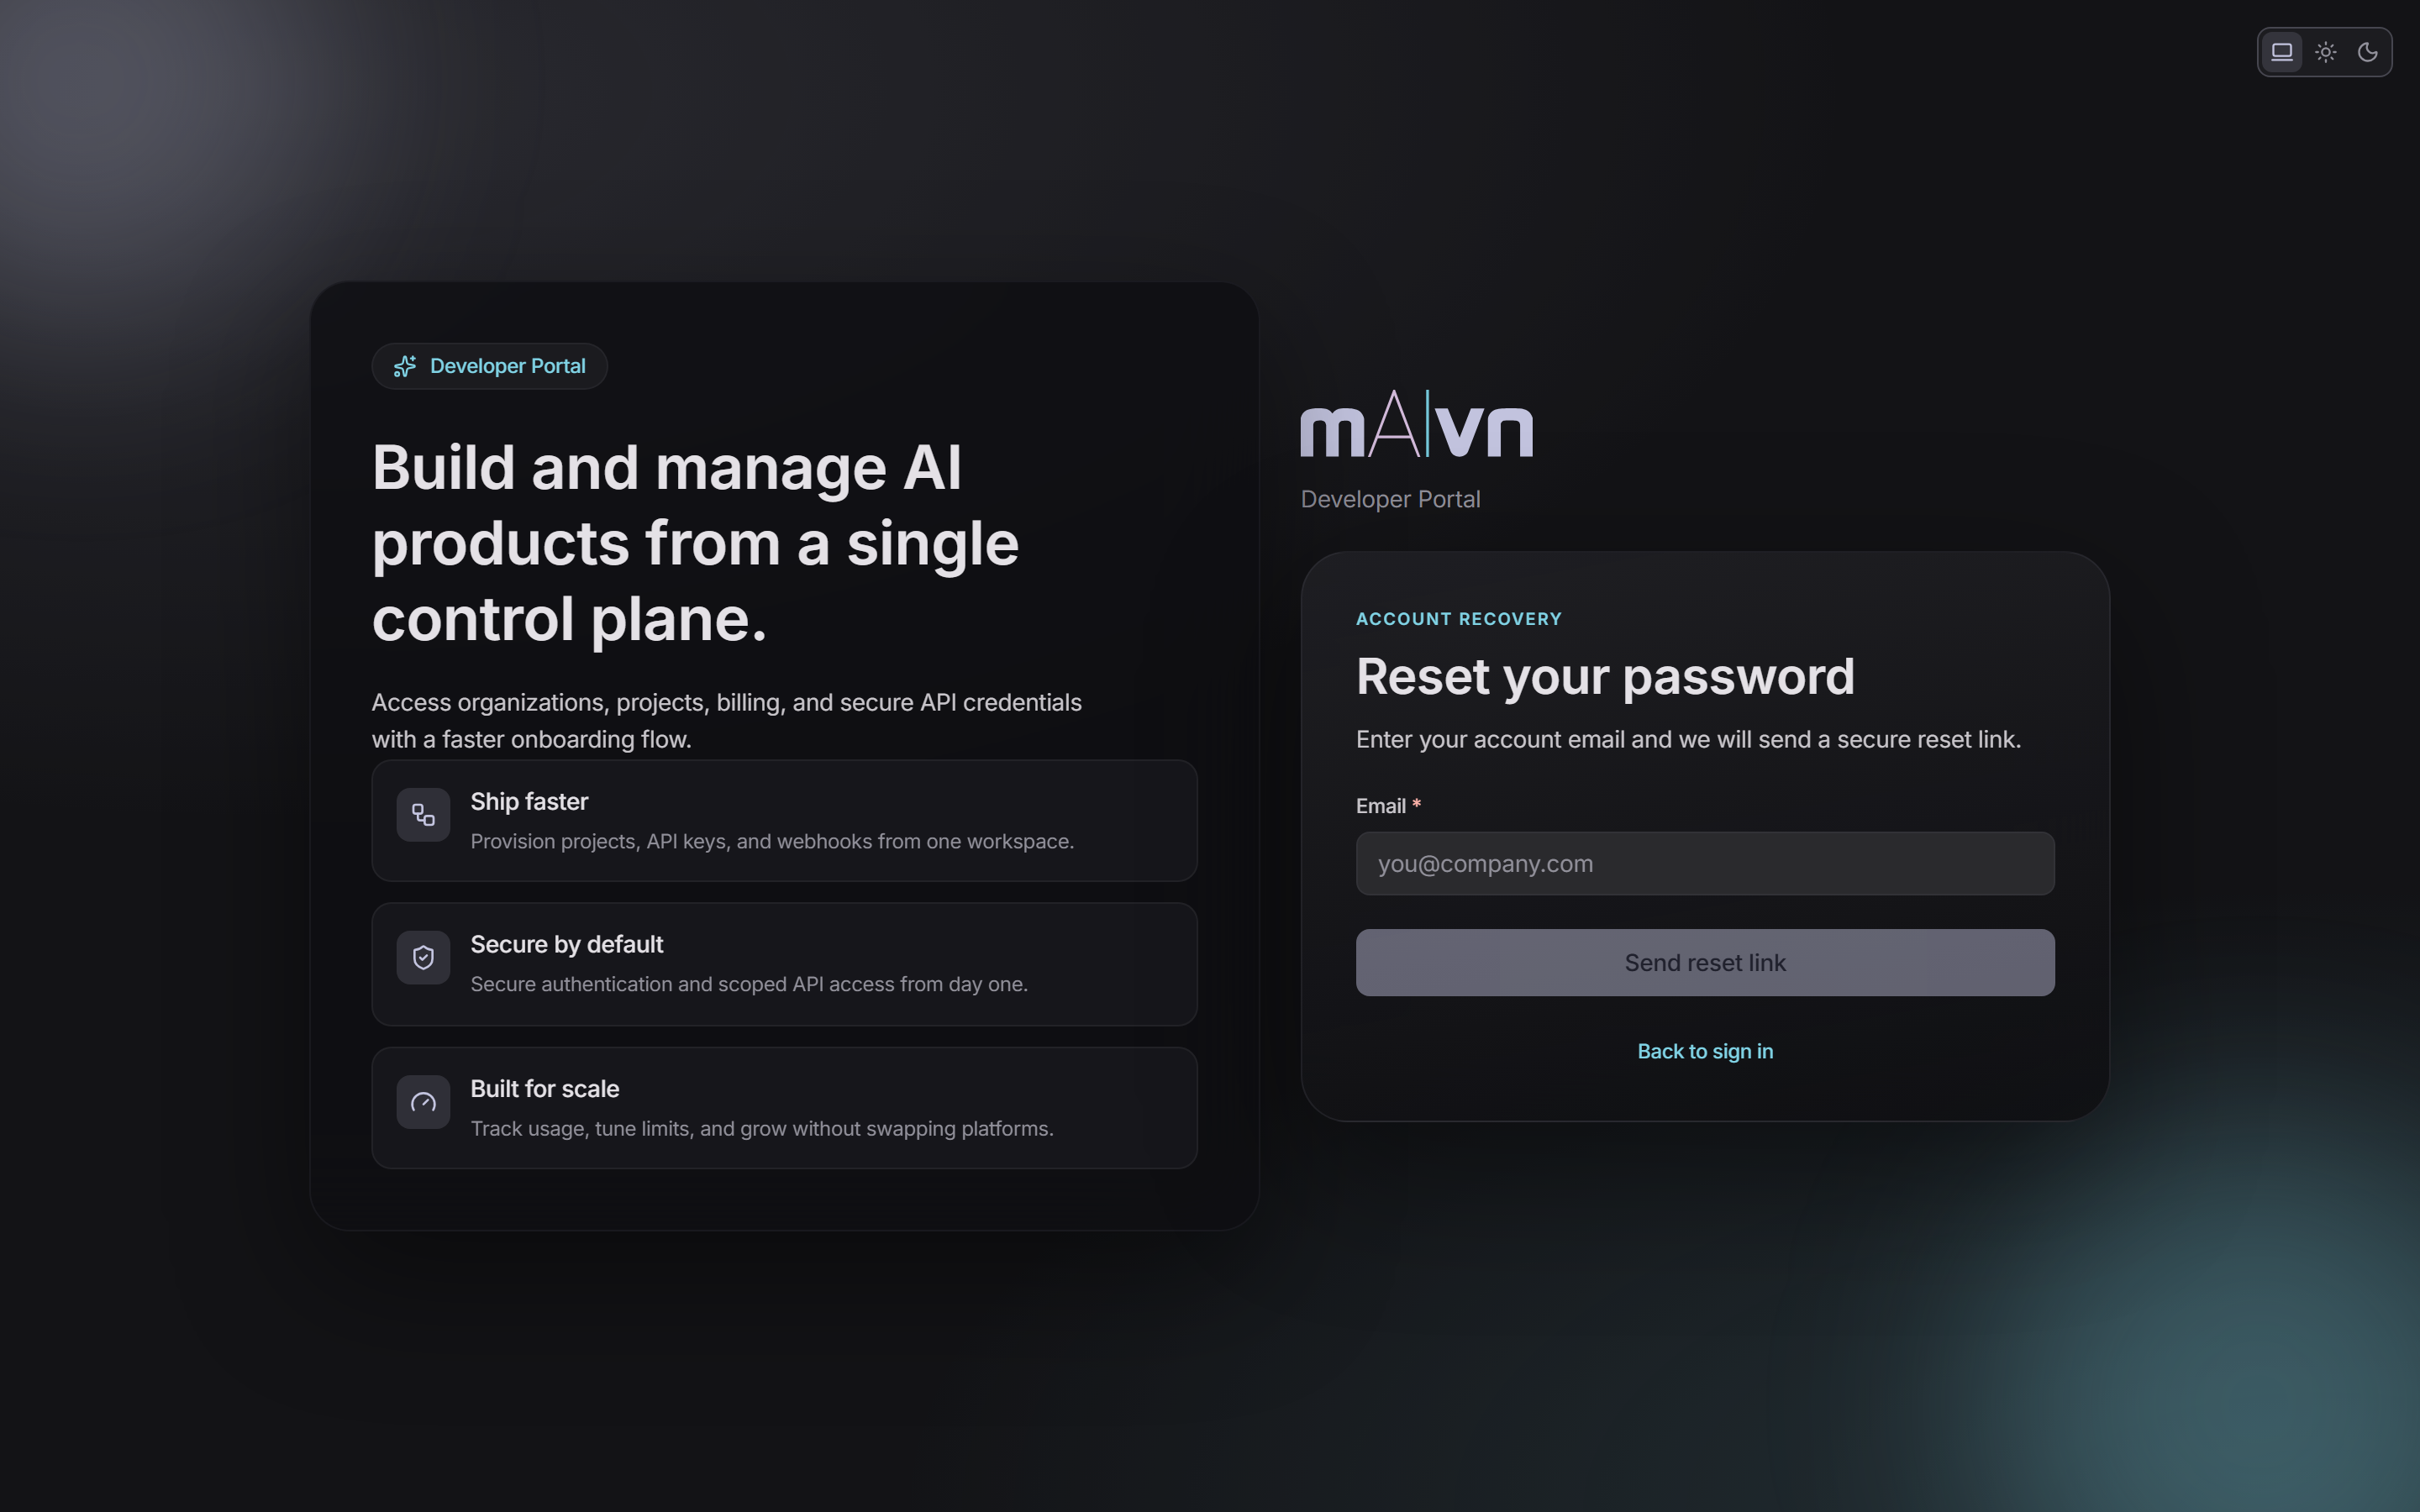Click 'Secure authentication and scoped API access' text
Screen dimensions: 2420x1512
tap(749, 984)
